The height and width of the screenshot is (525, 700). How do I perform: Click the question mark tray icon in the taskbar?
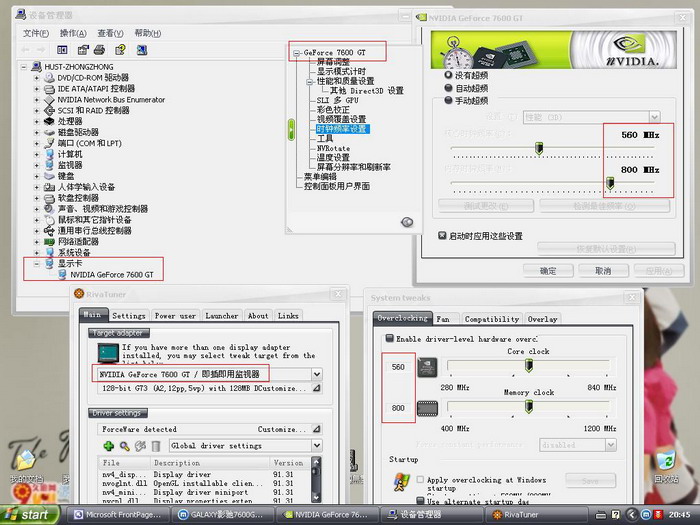616,515
